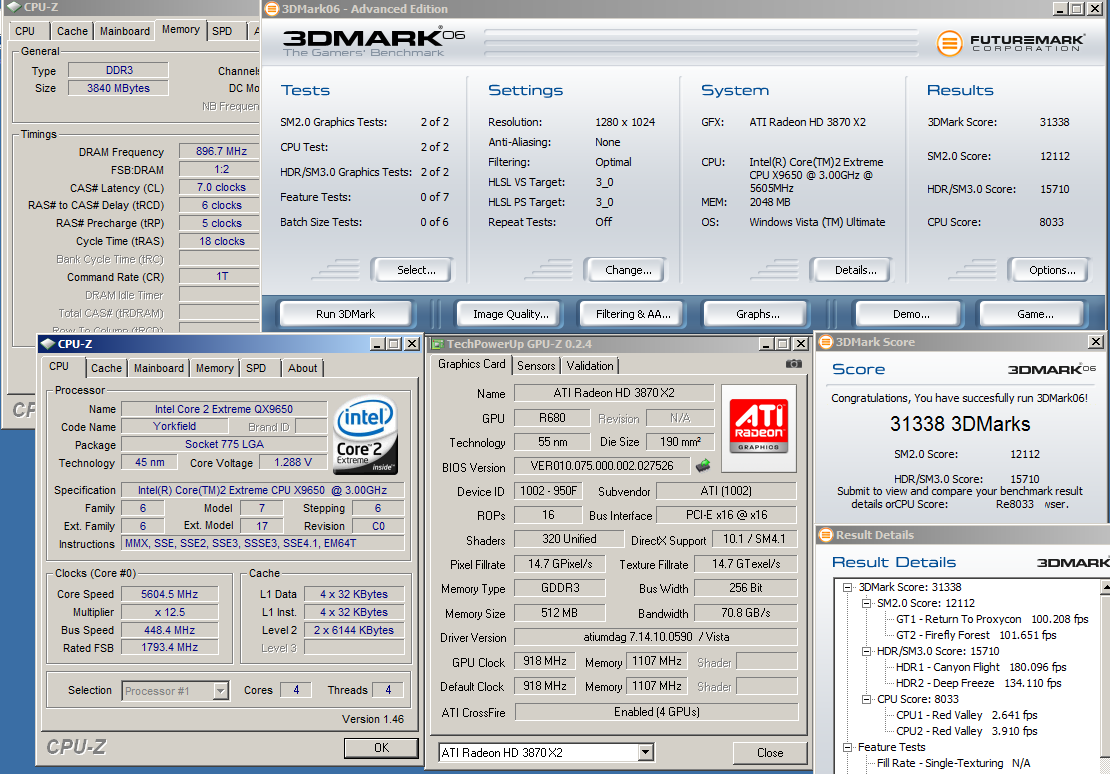This screenshot has height=774, width=1110.
Task: Select Fill Rate - Single-Texturing row
Action: [x=954, y=763]
